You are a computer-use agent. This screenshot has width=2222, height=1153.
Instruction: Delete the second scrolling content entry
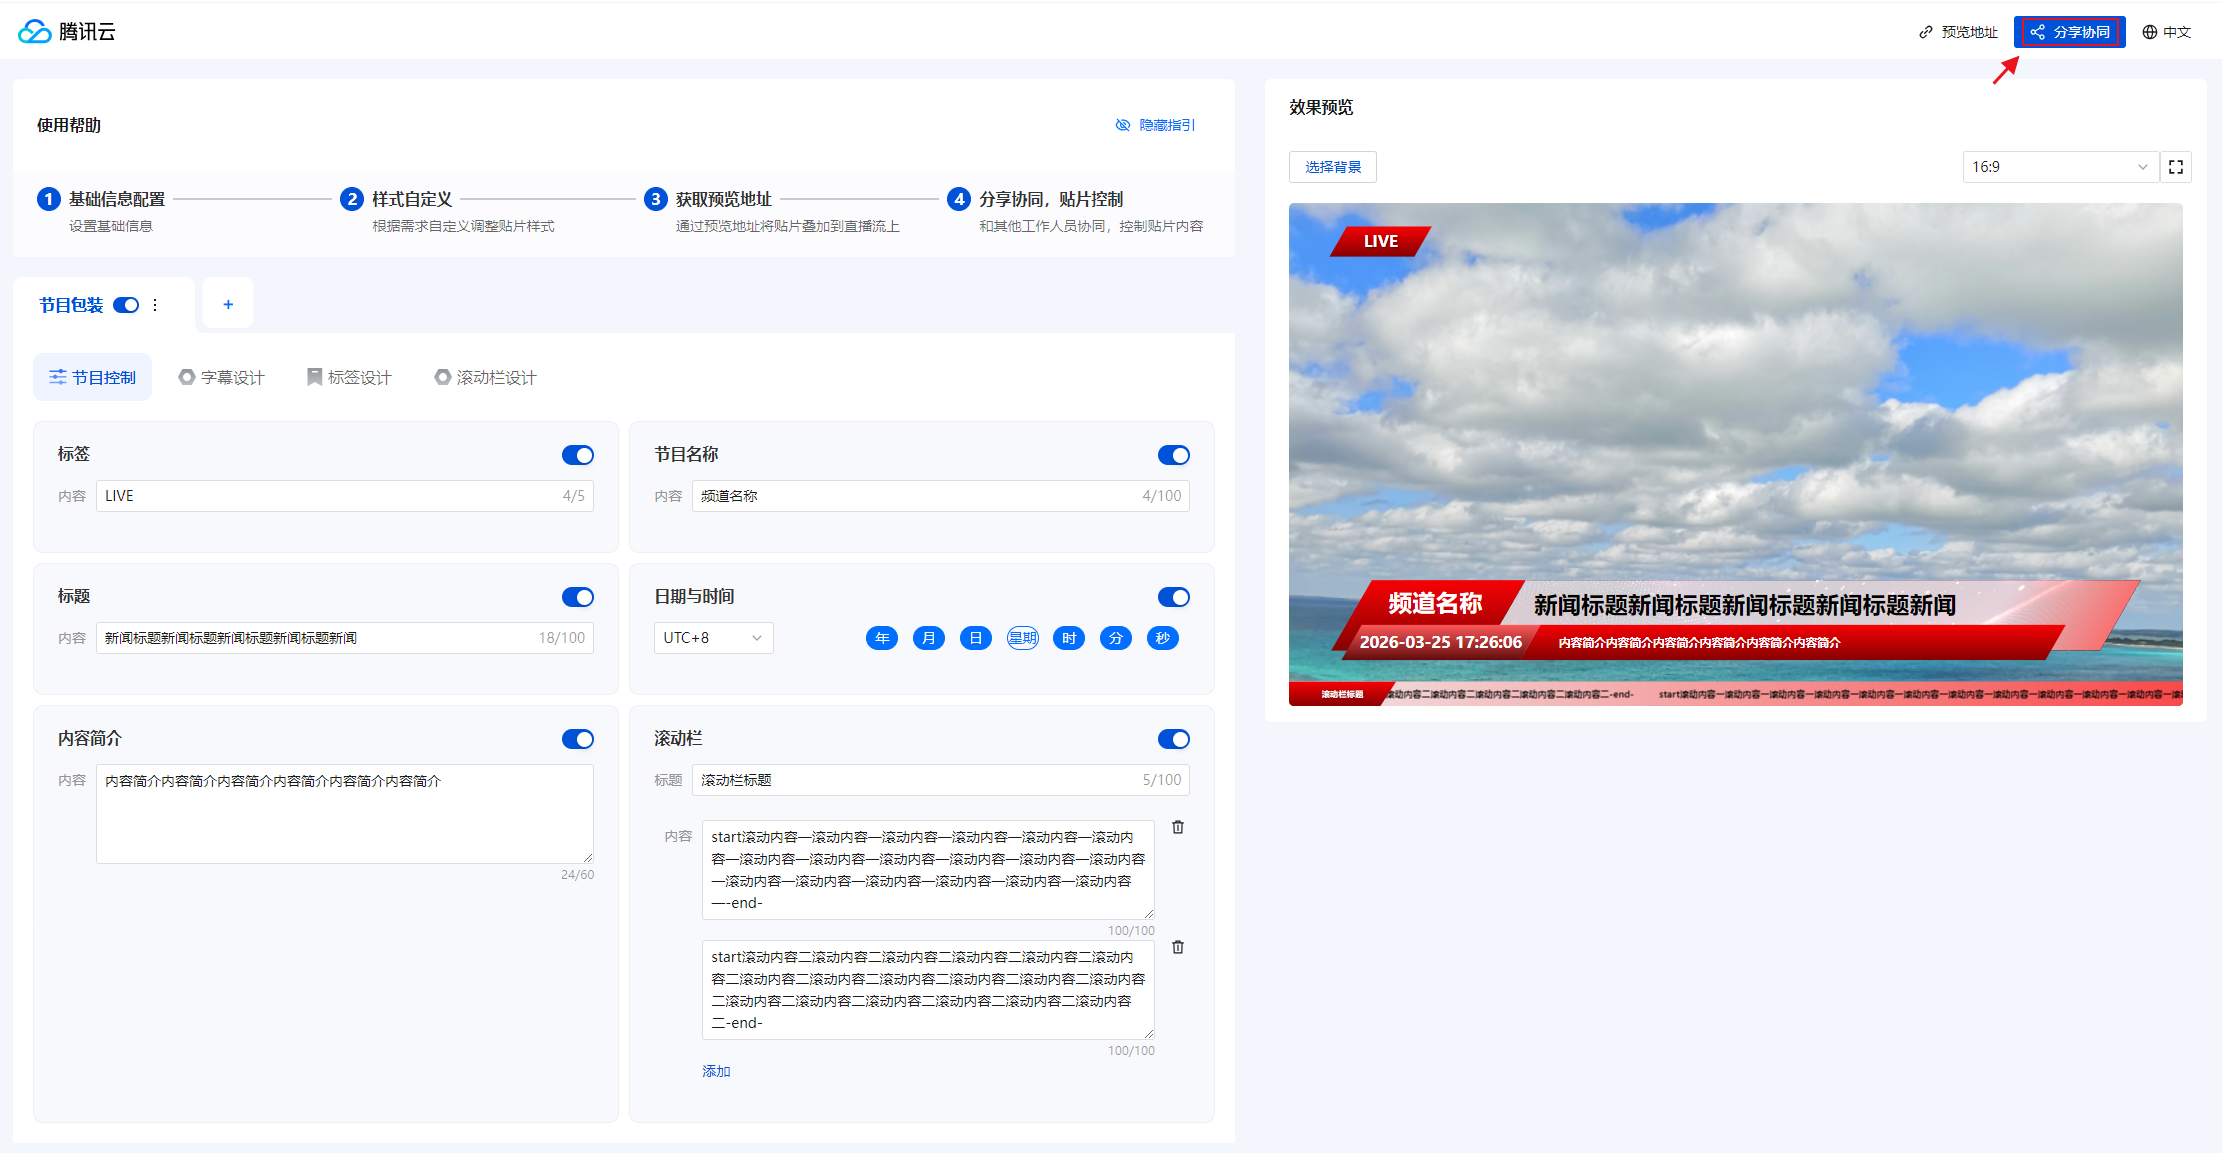coord(1178,947)
